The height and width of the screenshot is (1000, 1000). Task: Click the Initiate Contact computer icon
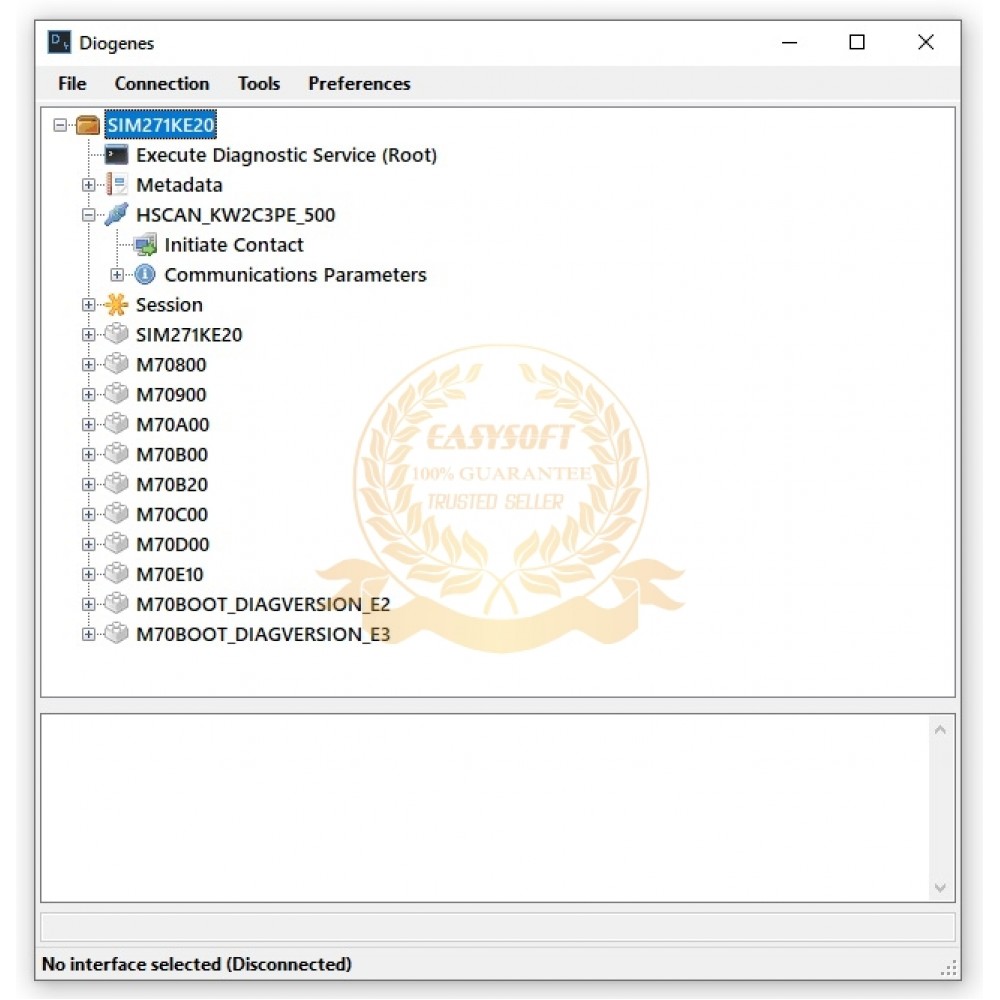pyautogui.click(x=146, y=246)
